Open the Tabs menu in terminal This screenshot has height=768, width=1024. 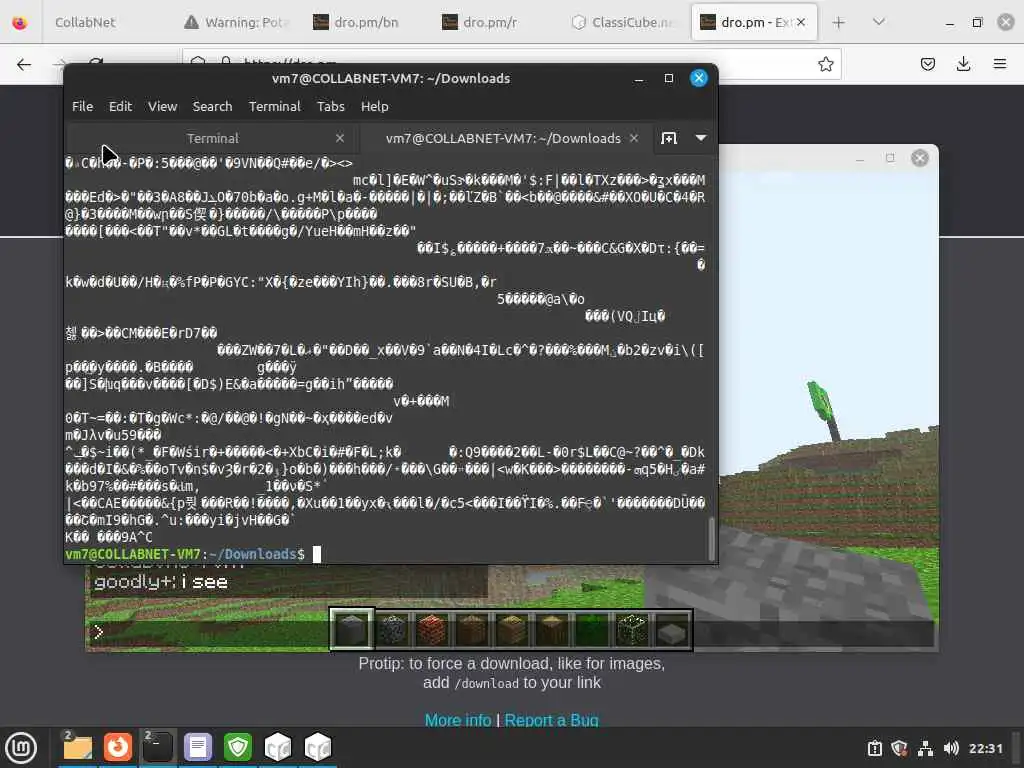330,106
